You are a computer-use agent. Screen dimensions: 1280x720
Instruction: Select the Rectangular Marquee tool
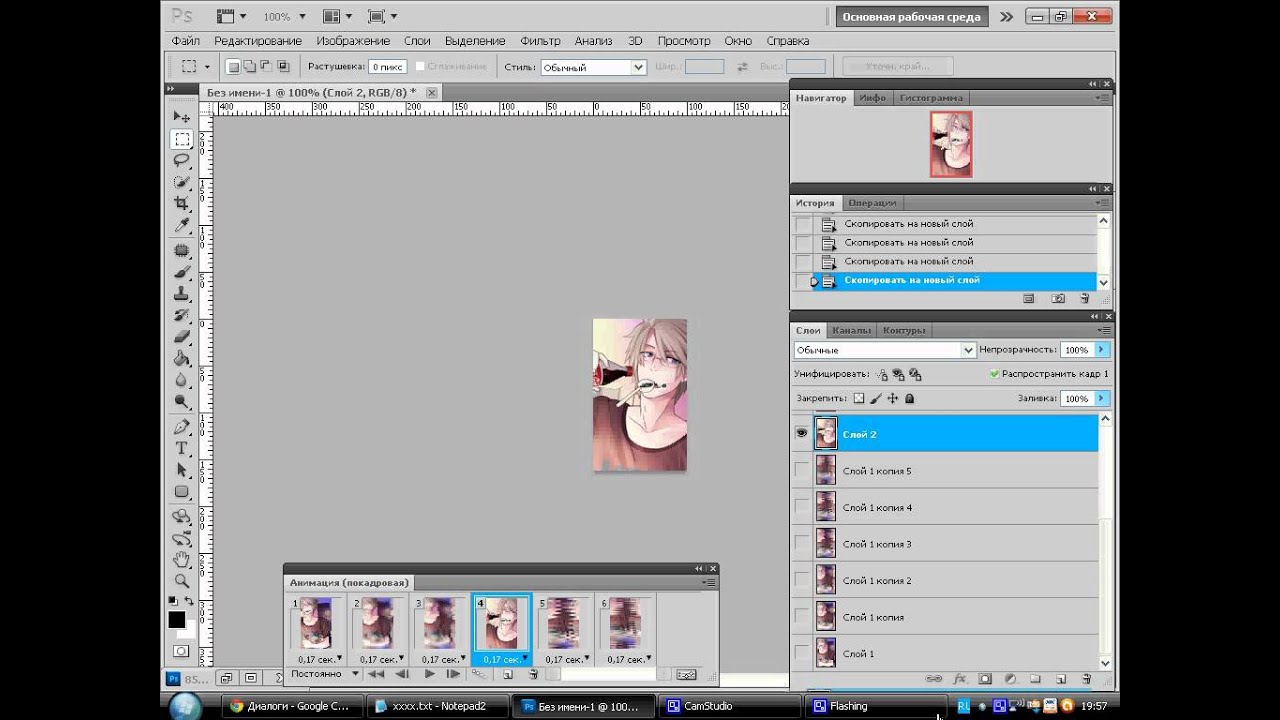point(182,139)
